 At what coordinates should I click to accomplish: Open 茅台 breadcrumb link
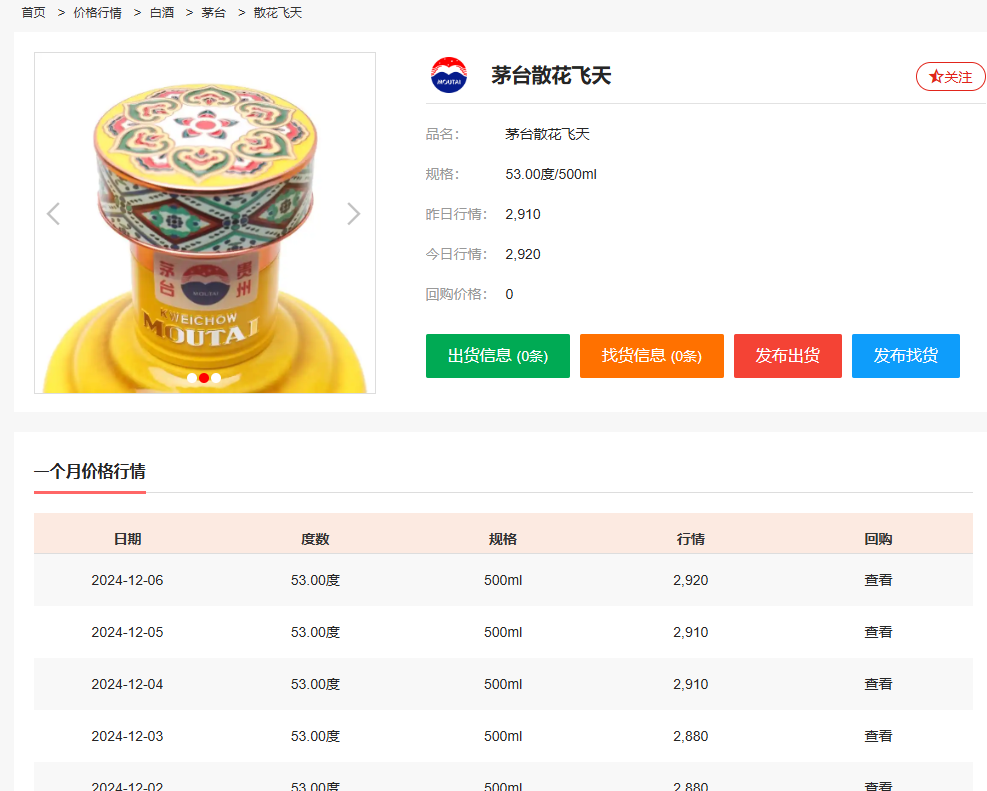(x=213, y=13)
